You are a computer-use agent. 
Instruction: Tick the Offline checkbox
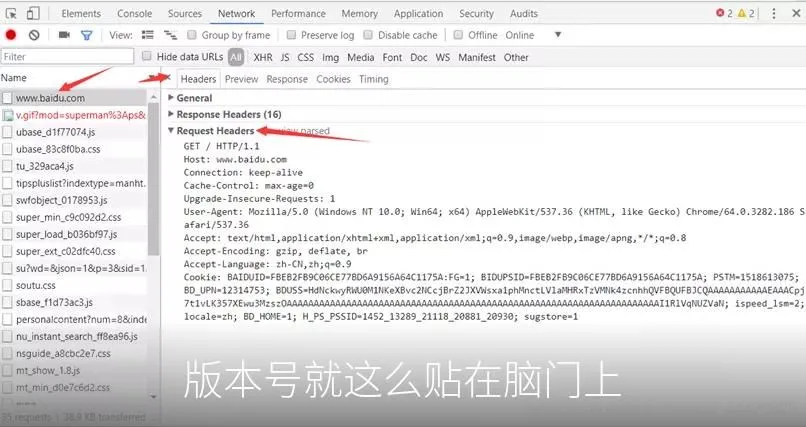tap(458, 35)
